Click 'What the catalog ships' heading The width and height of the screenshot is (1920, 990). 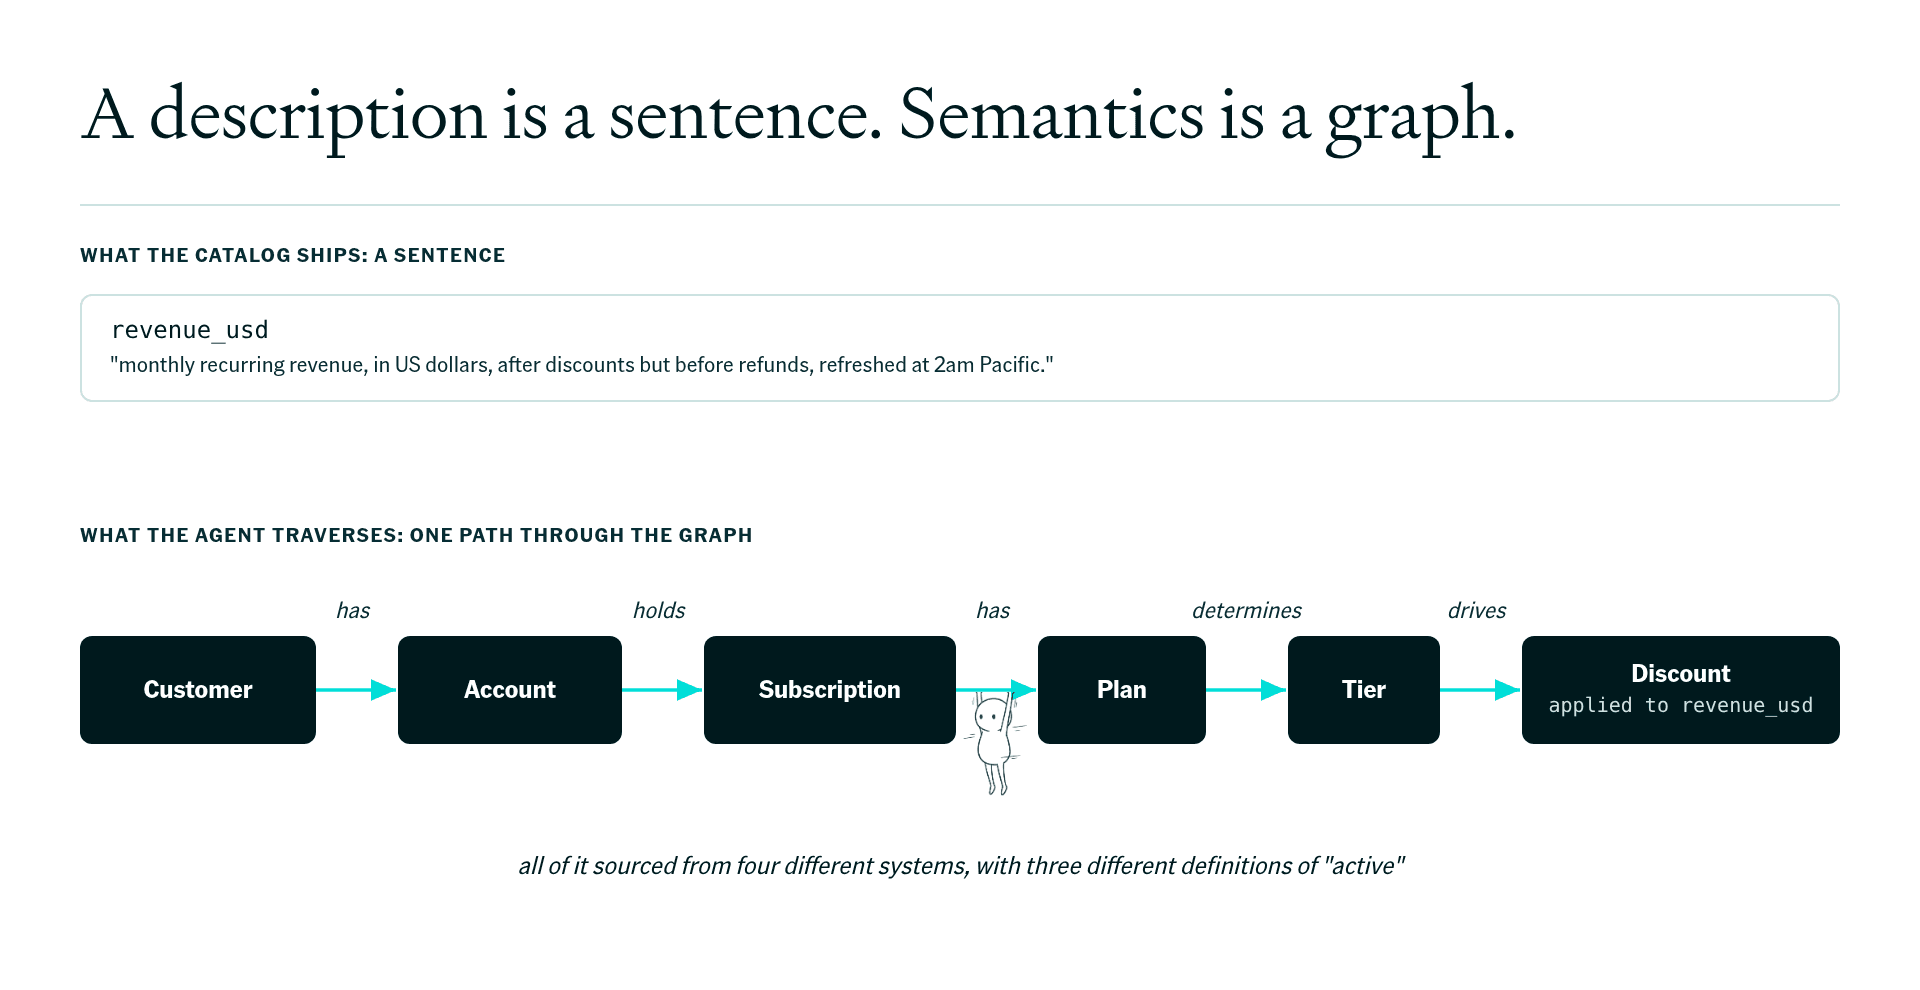pos(293,255)
